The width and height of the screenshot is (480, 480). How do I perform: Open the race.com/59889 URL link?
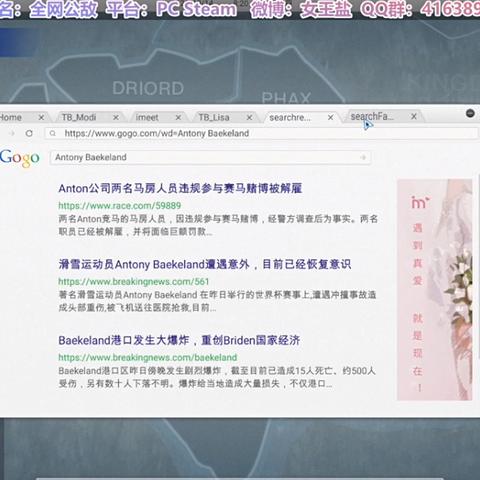(120, 205)
